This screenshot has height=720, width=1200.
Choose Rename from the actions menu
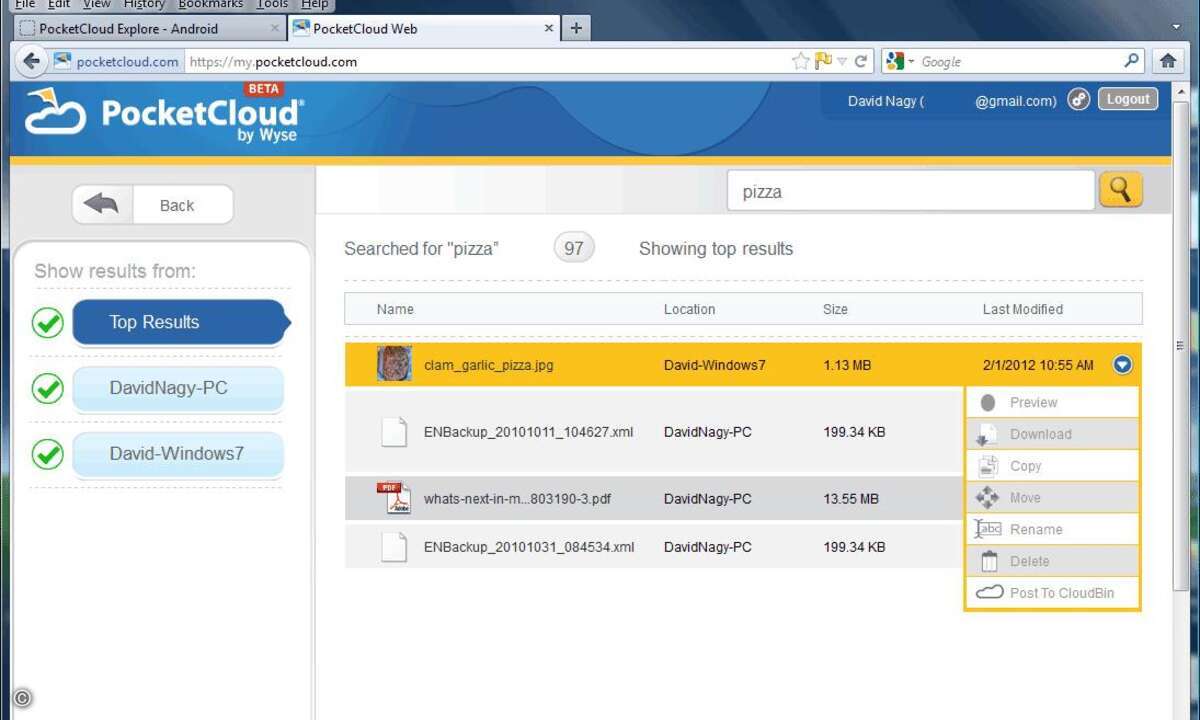[x=1052, y=530]
